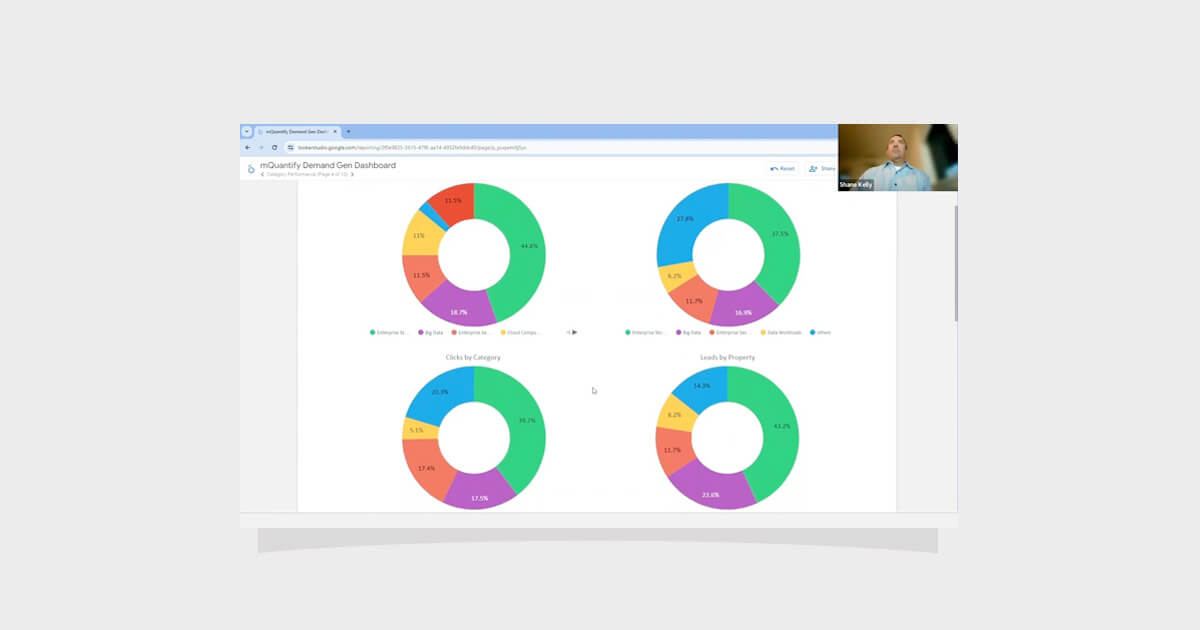
Task: Go to next report page chevron
Action: coord(353,175)
